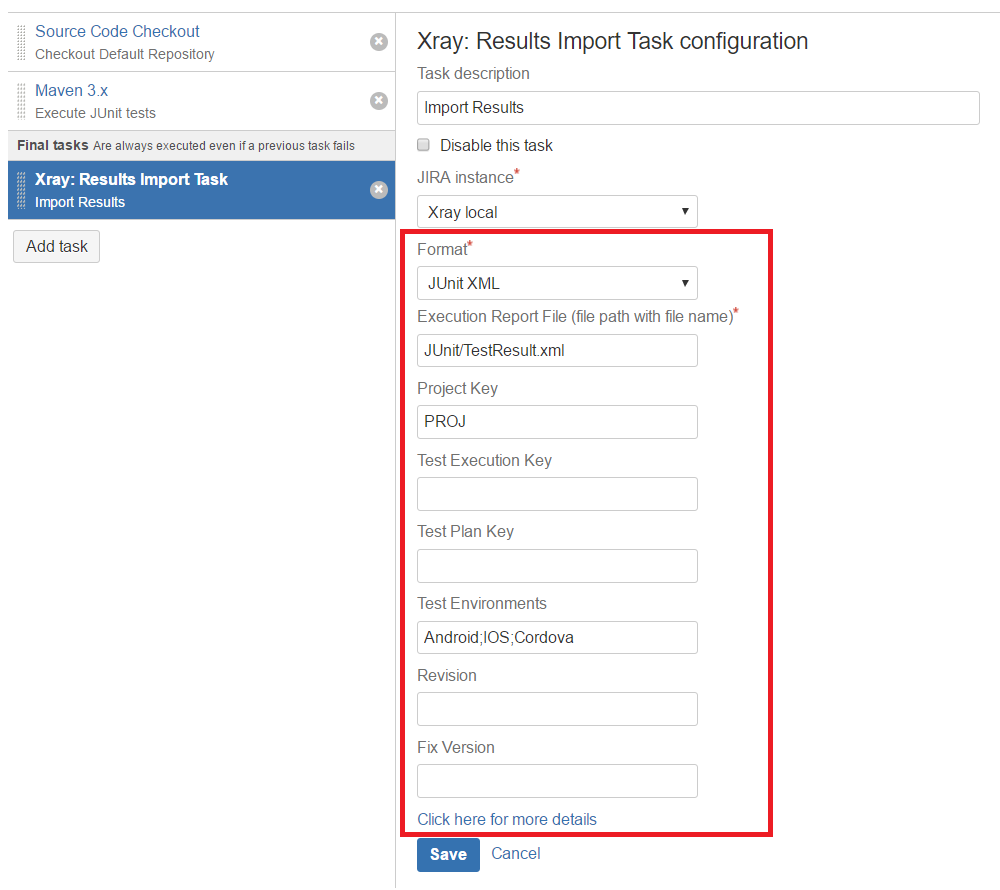
Task: Focus the Fix Version field
Action: pyautogui.click(x=557, y=781)
